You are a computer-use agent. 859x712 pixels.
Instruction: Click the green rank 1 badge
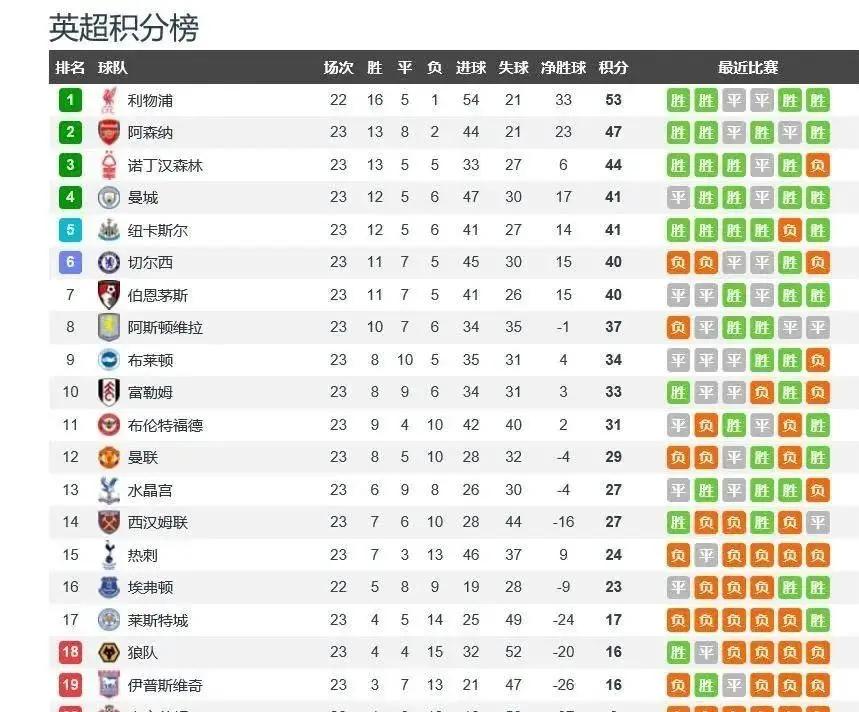click(70, 100)
